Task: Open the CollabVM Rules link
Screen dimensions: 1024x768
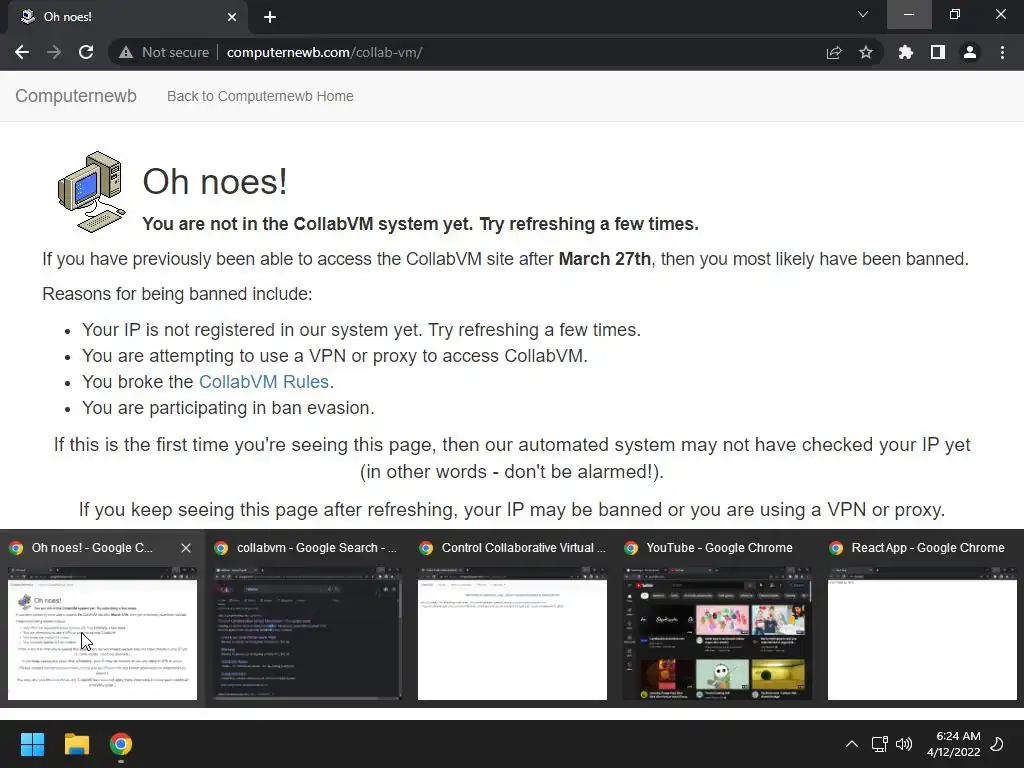Action: (264, 381)
